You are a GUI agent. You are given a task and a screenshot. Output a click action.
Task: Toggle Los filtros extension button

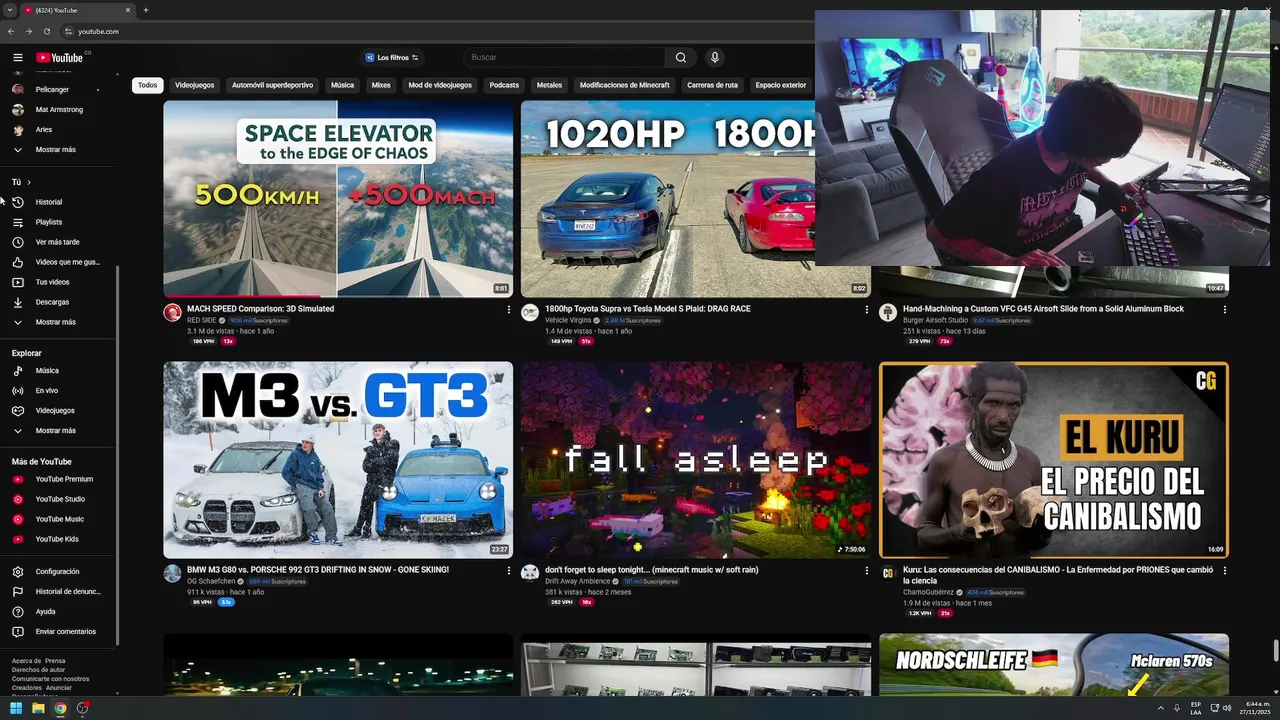pyautogui.click(x=392, y=57)
